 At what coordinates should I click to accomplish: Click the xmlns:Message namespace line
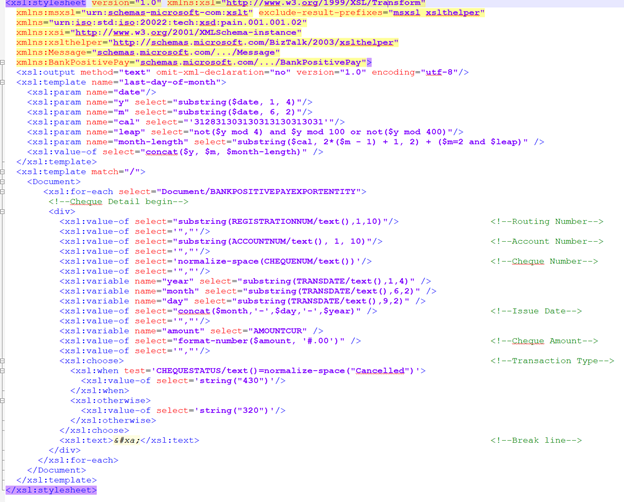click(148, 53)
